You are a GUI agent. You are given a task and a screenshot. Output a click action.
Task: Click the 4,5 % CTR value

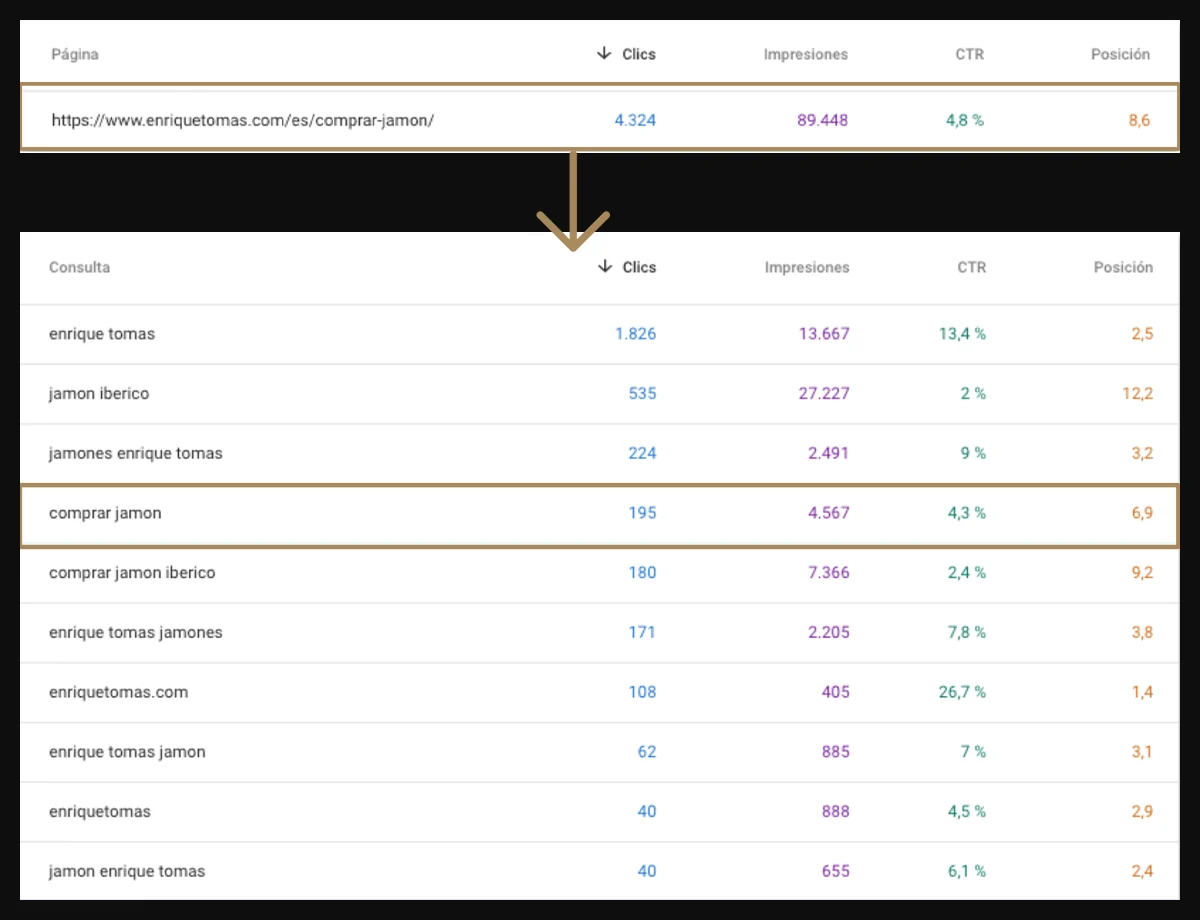967,812
